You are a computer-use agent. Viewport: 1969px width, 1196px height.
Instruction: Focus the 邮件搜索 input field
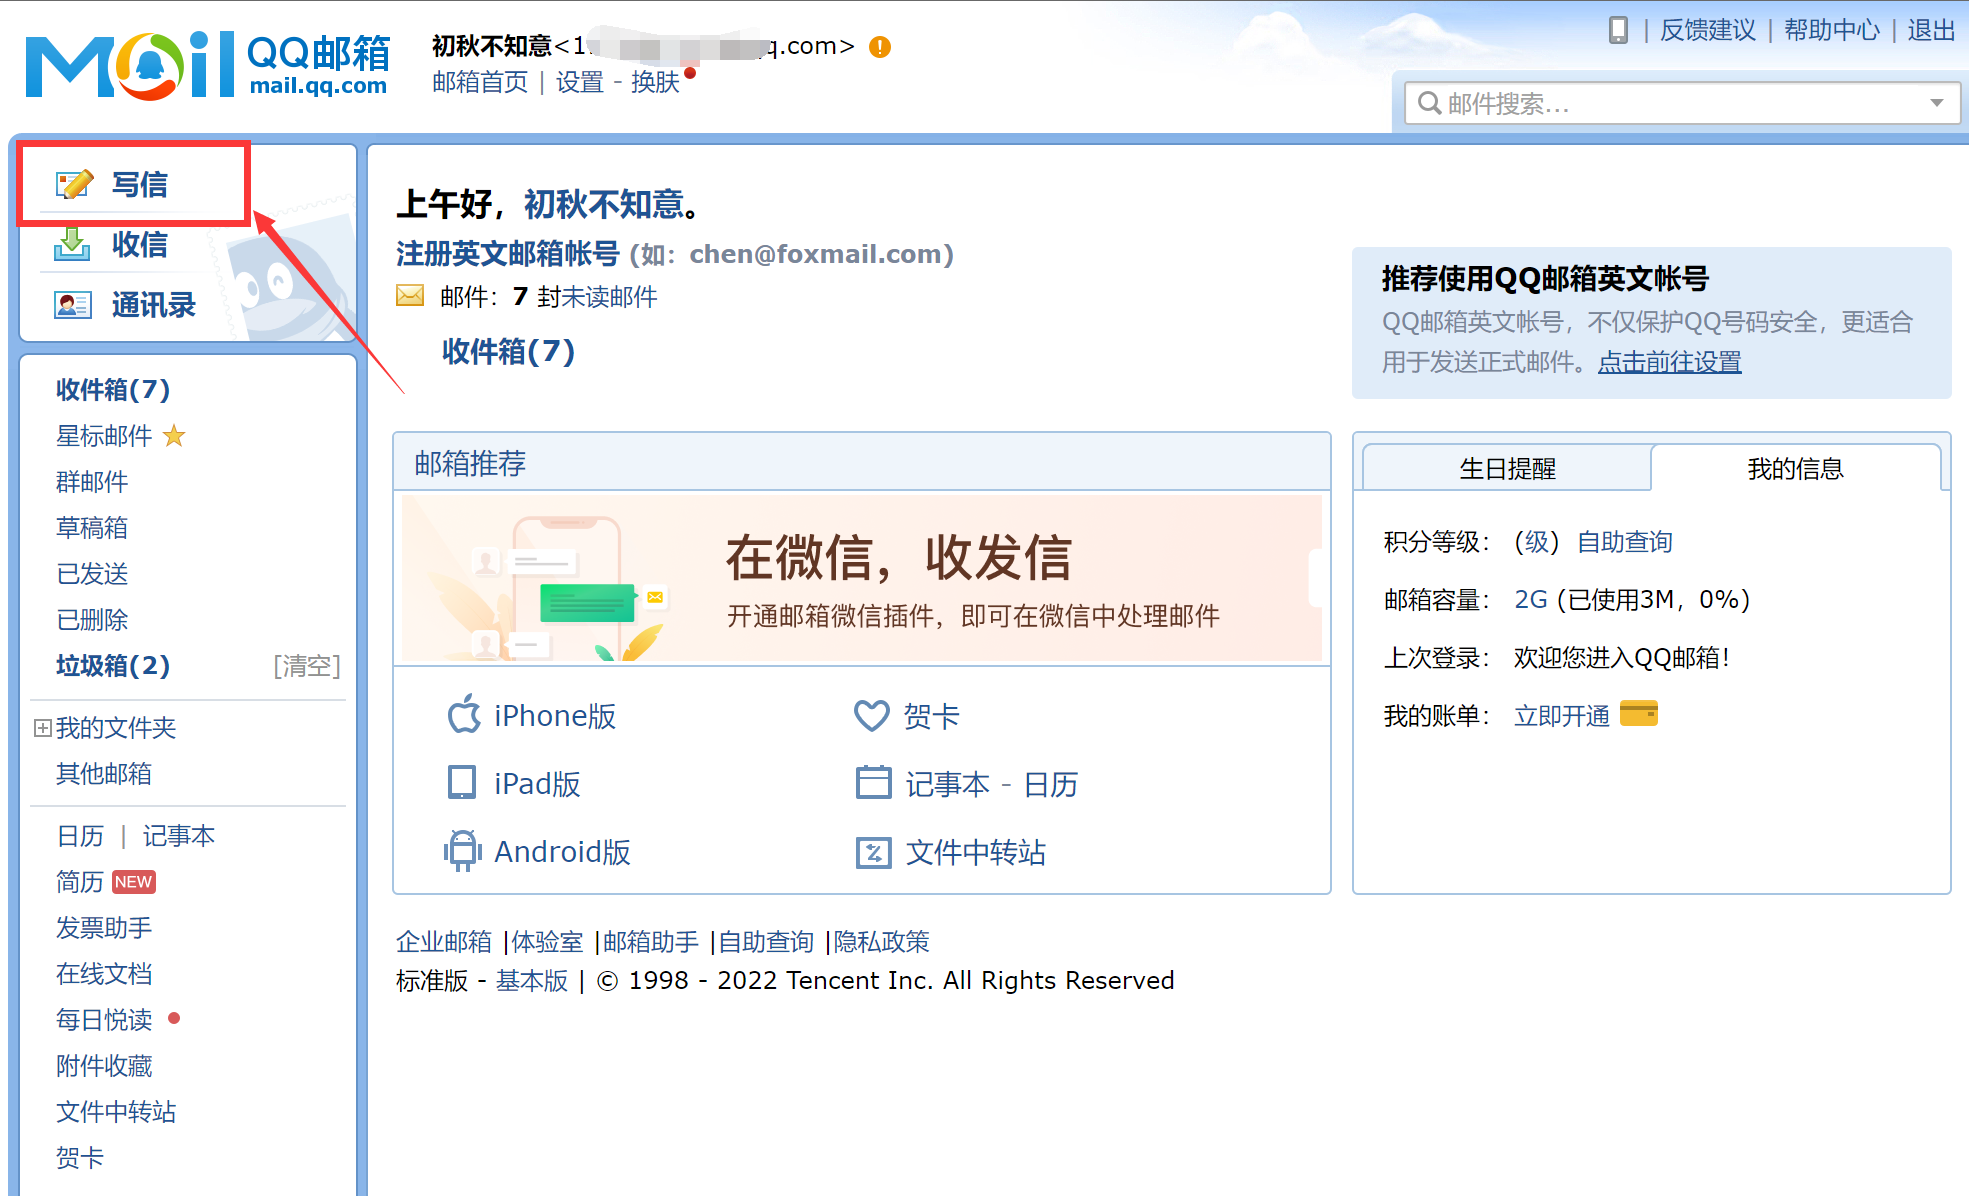tap(1682, 103)
